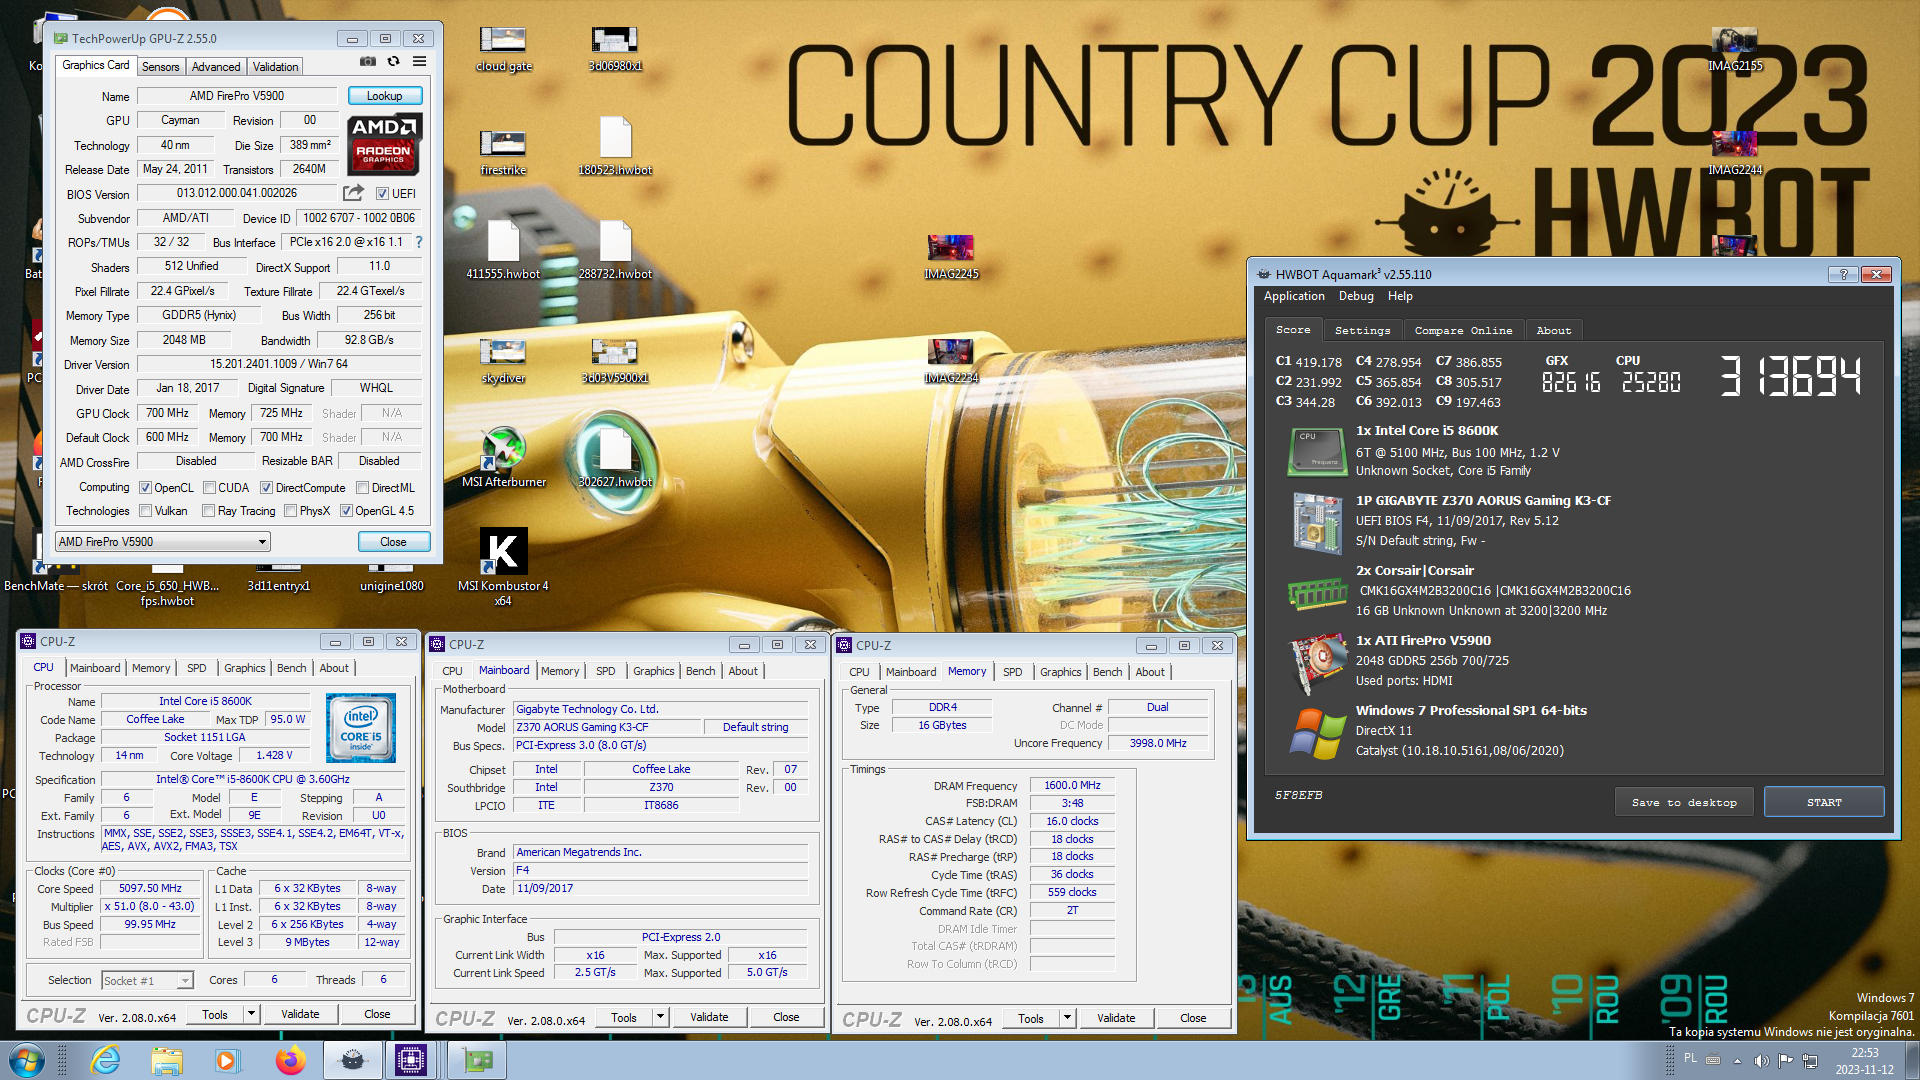Screen dimensions: 1920x1080
Task: Click Close in CPU-Z Mainboard window
Action: click(786, 1017)
